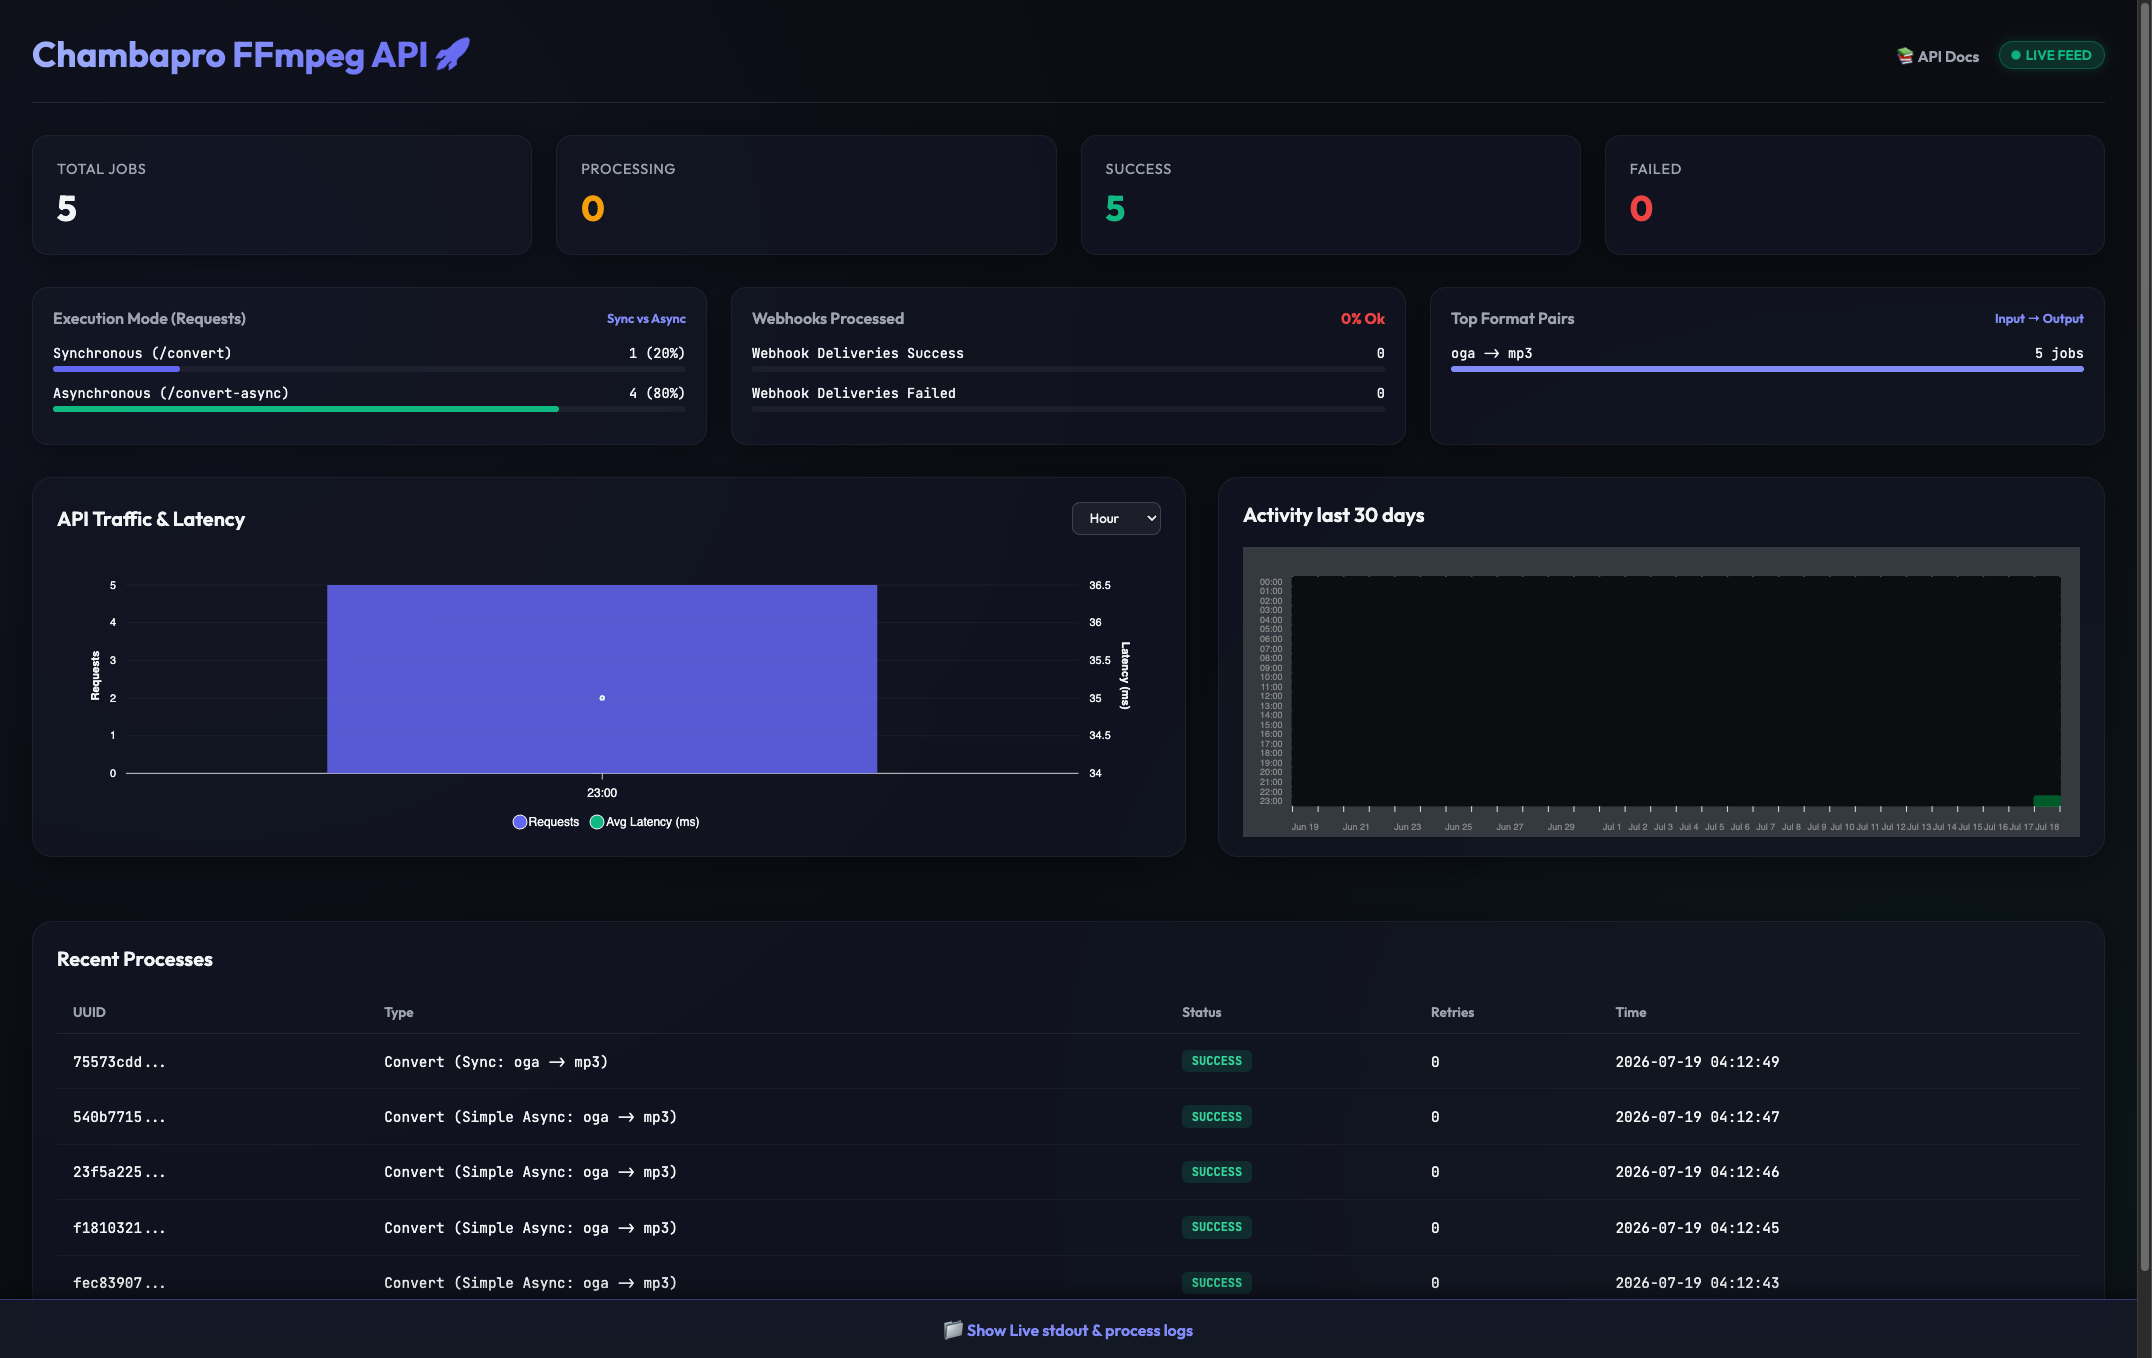Select the SUCCESS count card
Viewport: 2152px width, 1358px height.
coord(1330,195)
